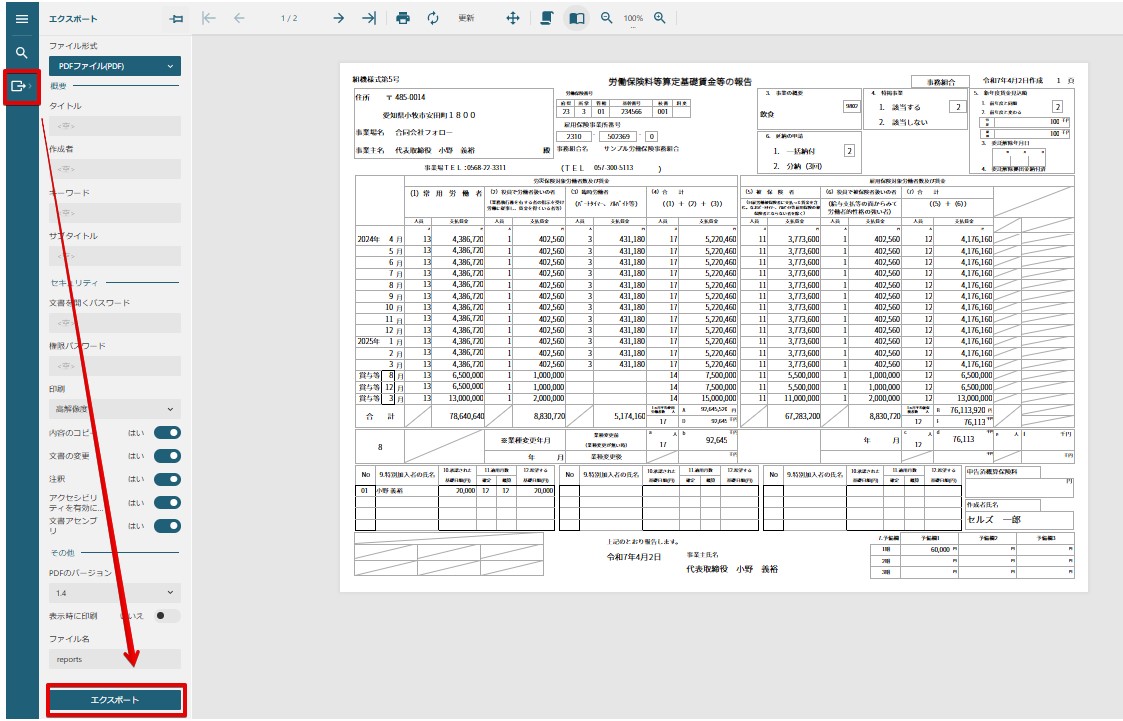Click the report title 労働保険料等算定基礎賃金等の報告
1123x721 pixels.
click(680, 82)
